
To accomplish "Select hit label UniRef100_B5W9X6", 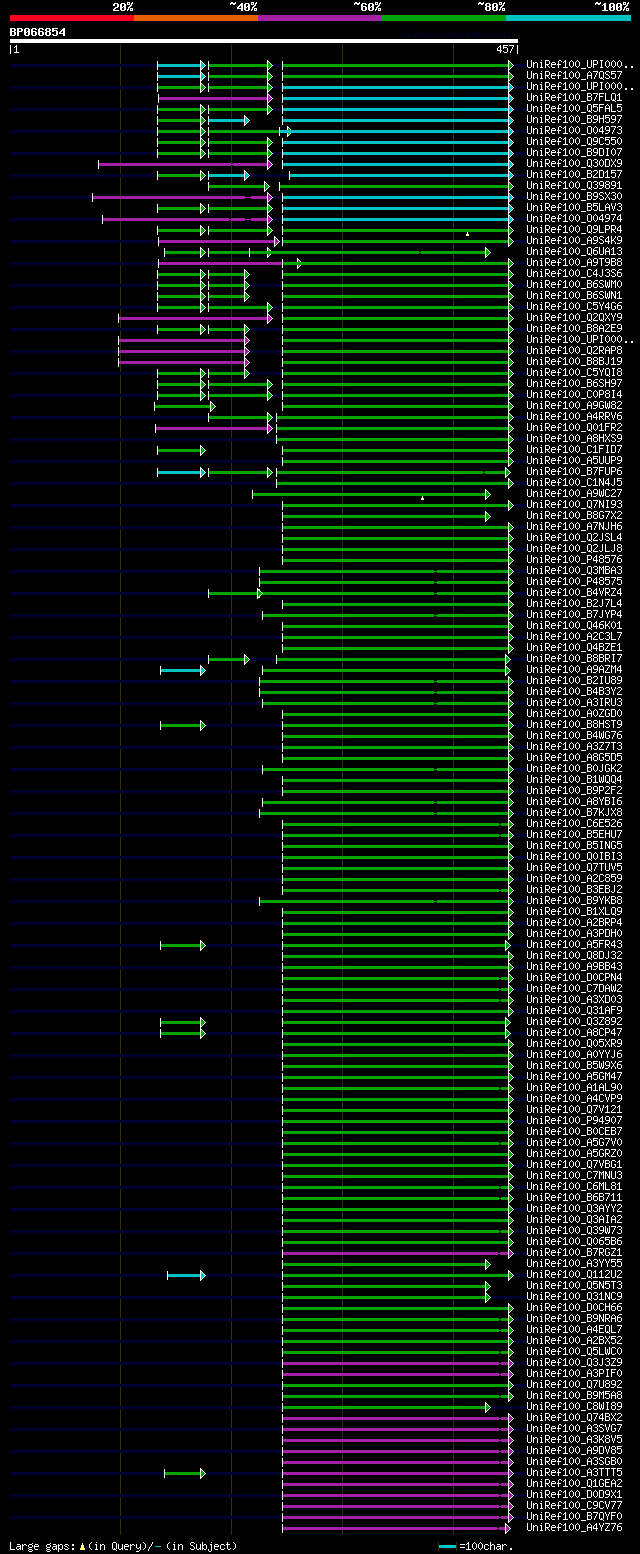I will (x=574, y=1065).
